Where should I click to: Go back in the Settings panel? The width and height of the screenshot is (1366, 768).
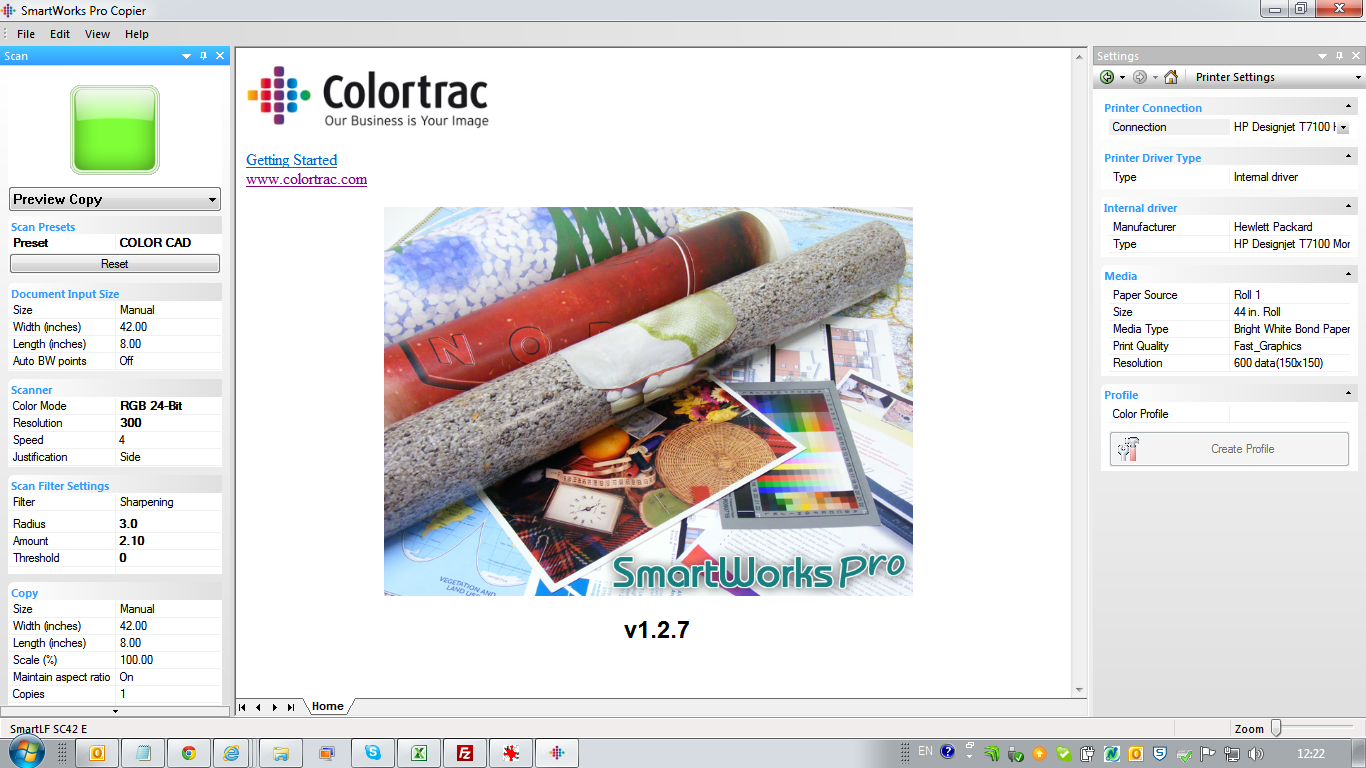pos(1107,77)
